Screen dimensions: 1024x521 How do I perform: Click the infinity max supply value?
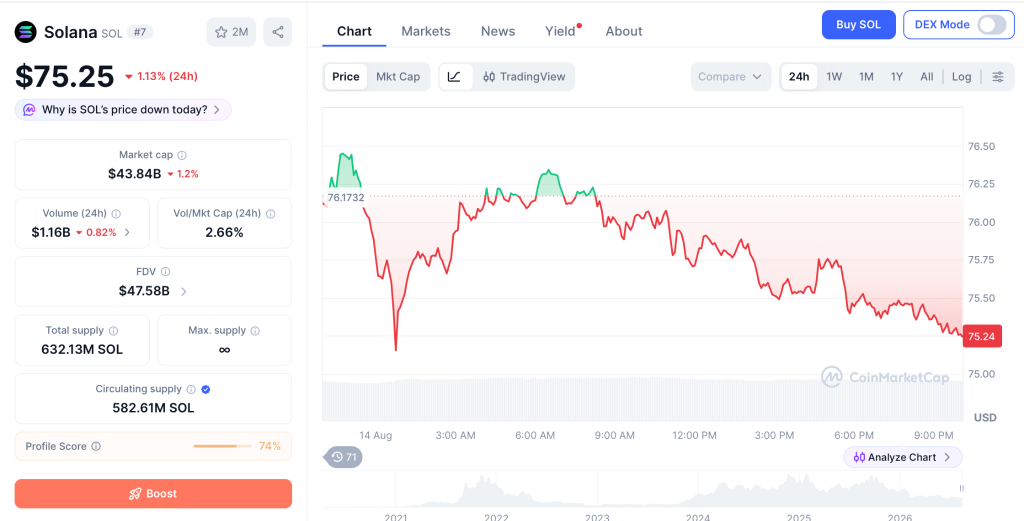click(224, 350)
